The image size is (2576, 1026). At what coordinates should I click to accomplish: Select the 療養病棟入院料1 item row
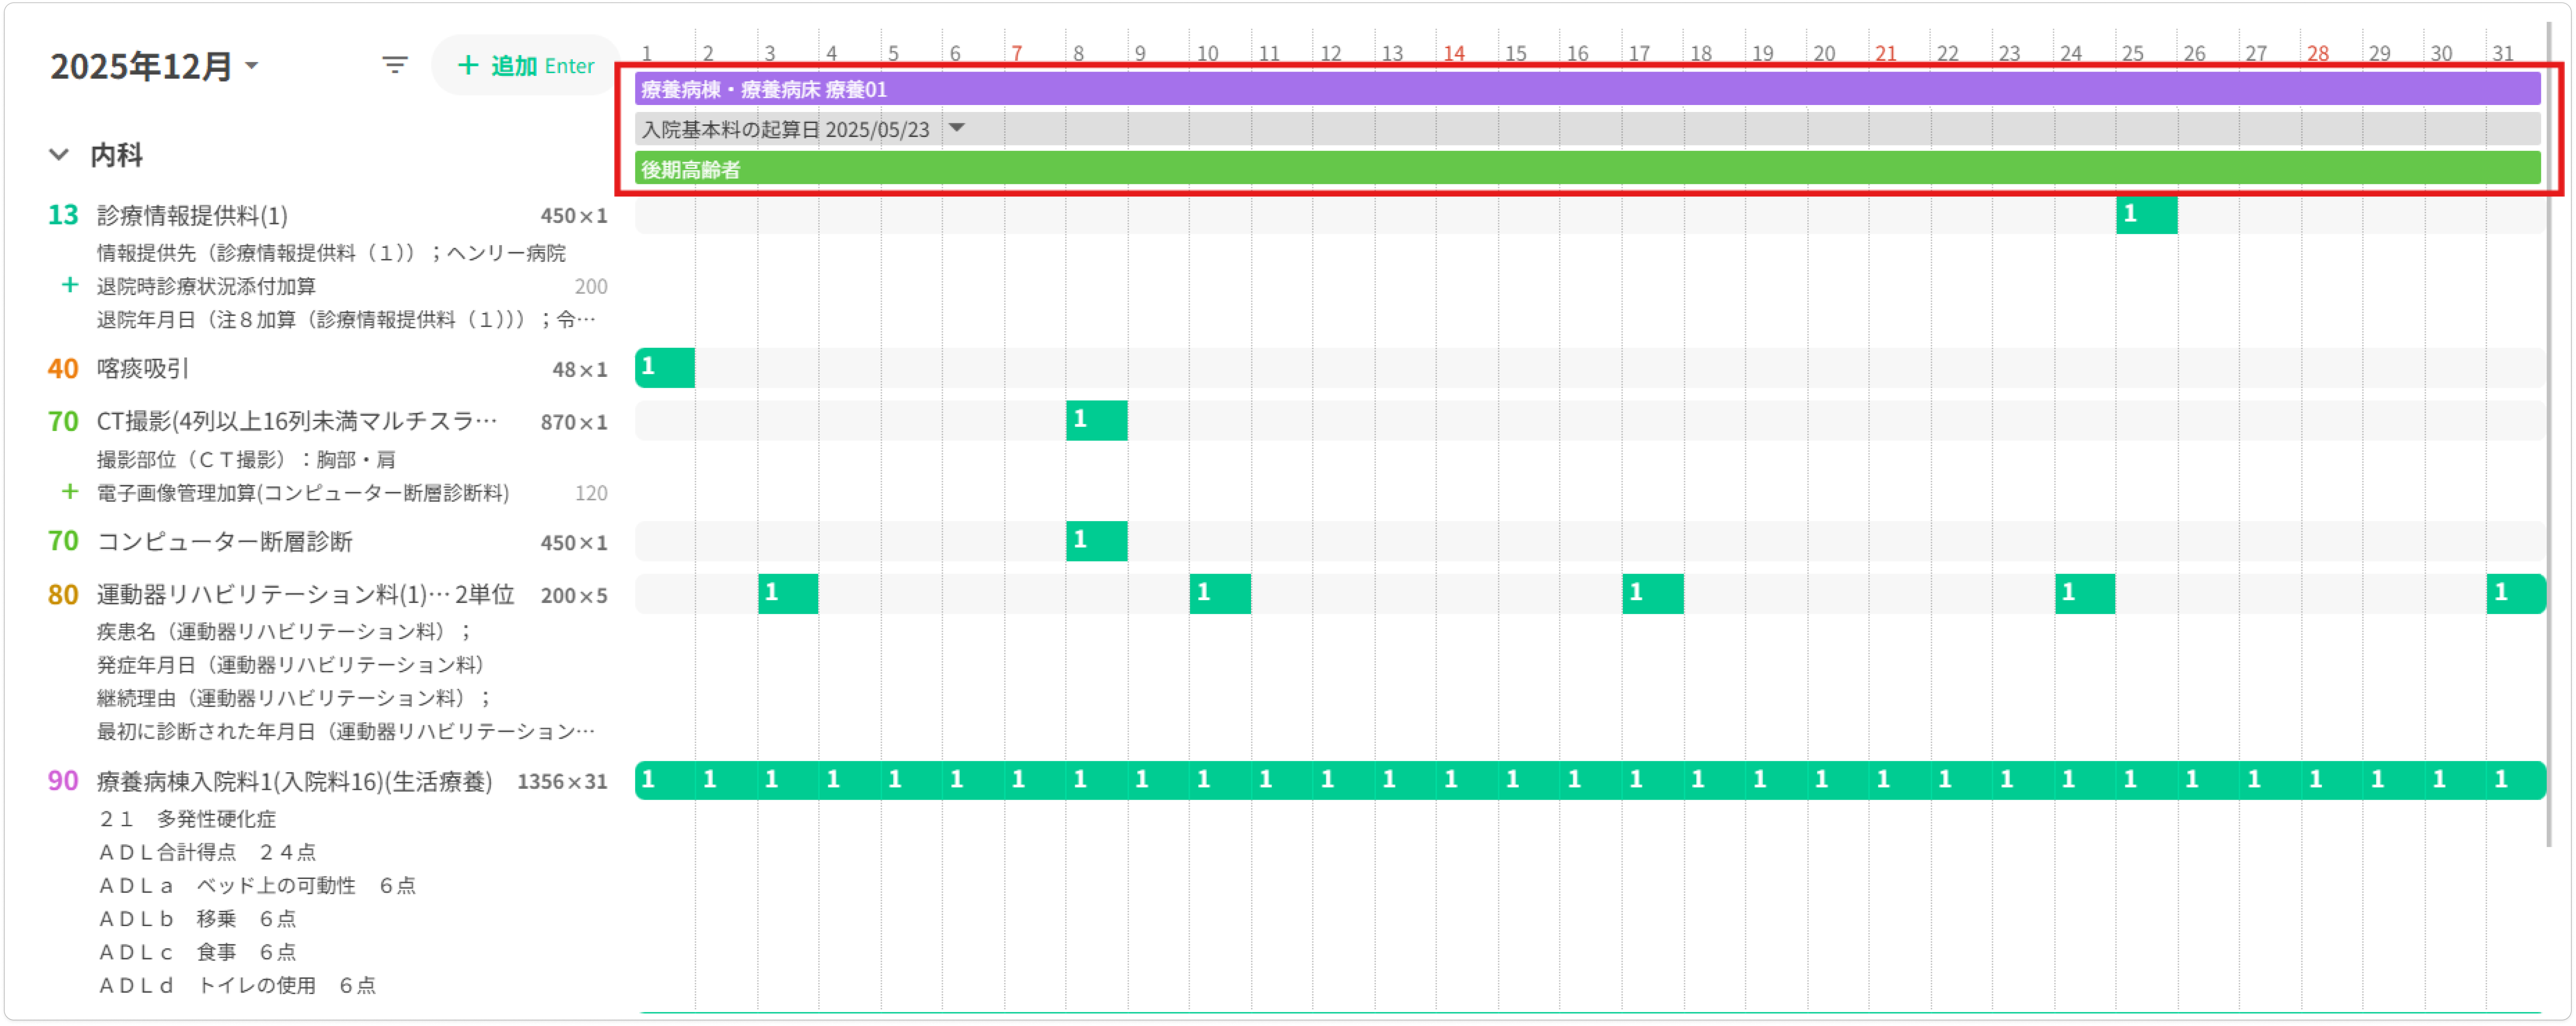[294, 781]
